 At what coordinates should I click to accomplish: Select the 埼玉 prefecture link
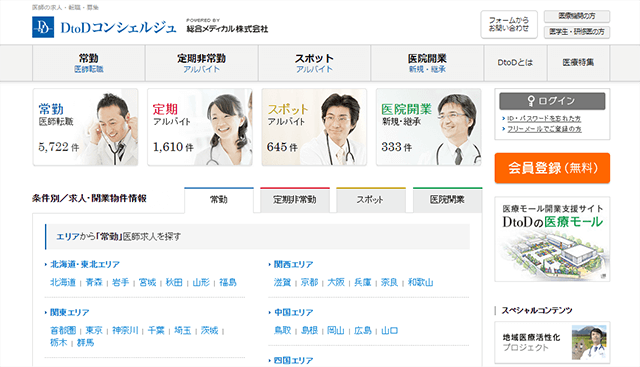[182, 330]
